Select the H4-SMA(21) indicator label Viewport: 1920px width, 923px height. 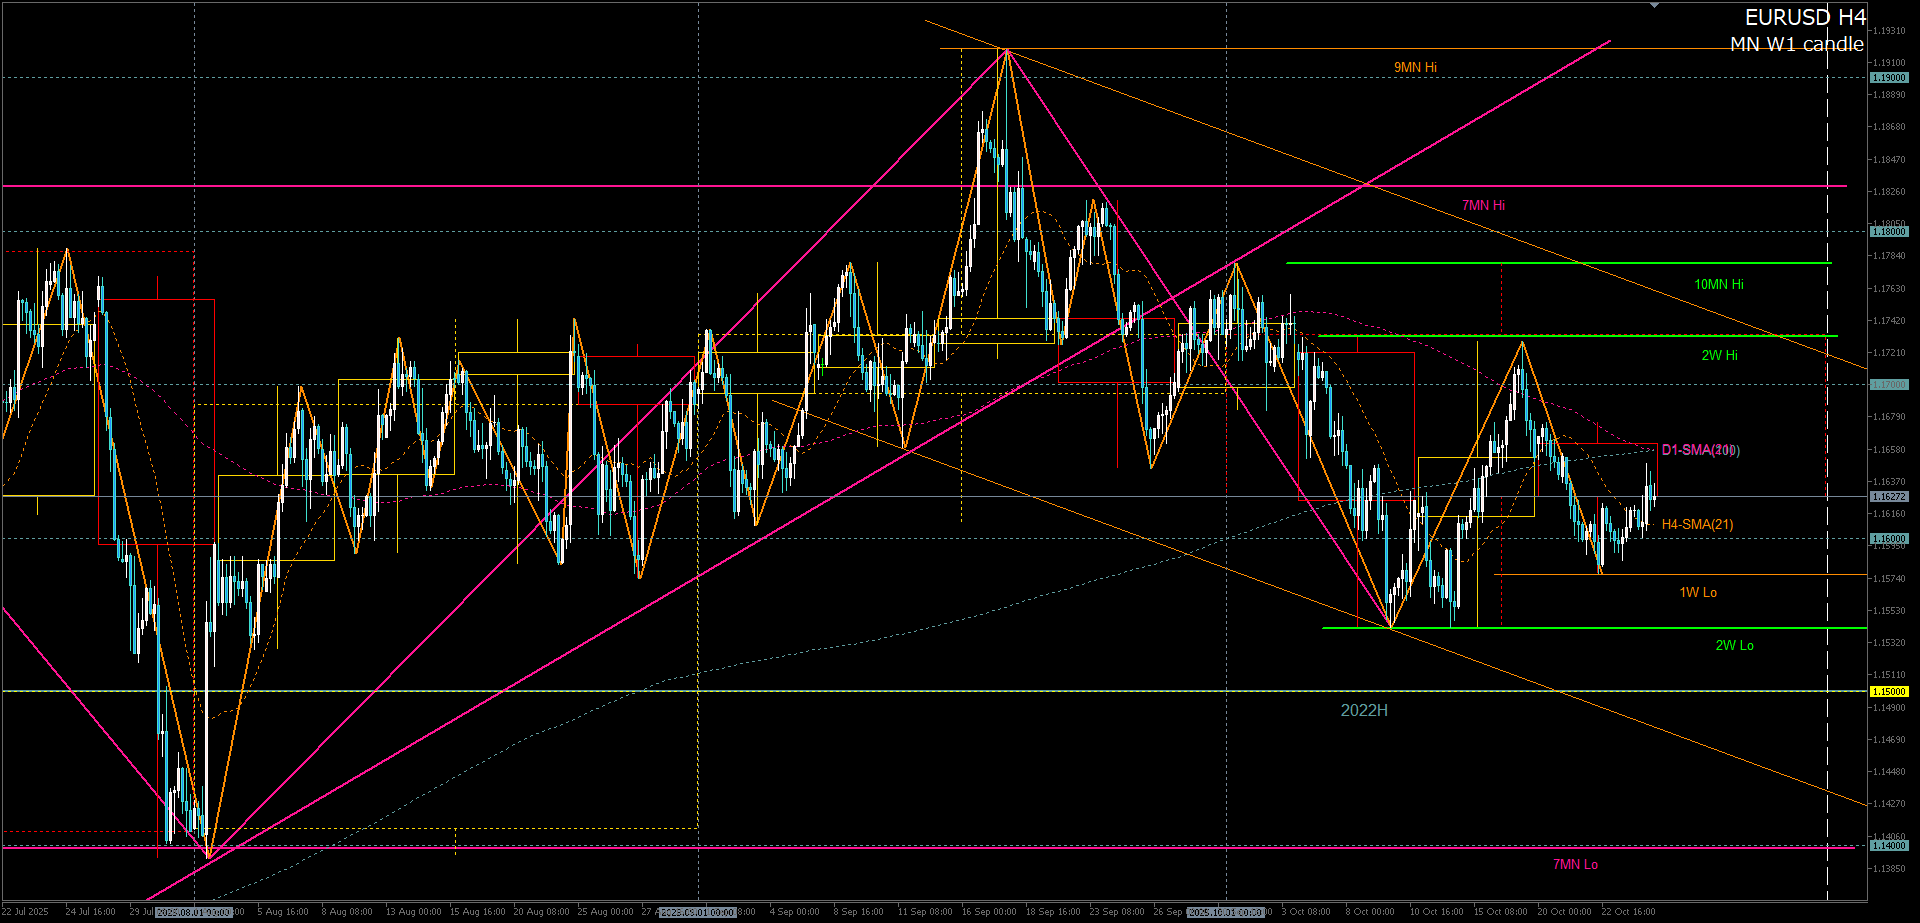click(x=1697, y=524)
